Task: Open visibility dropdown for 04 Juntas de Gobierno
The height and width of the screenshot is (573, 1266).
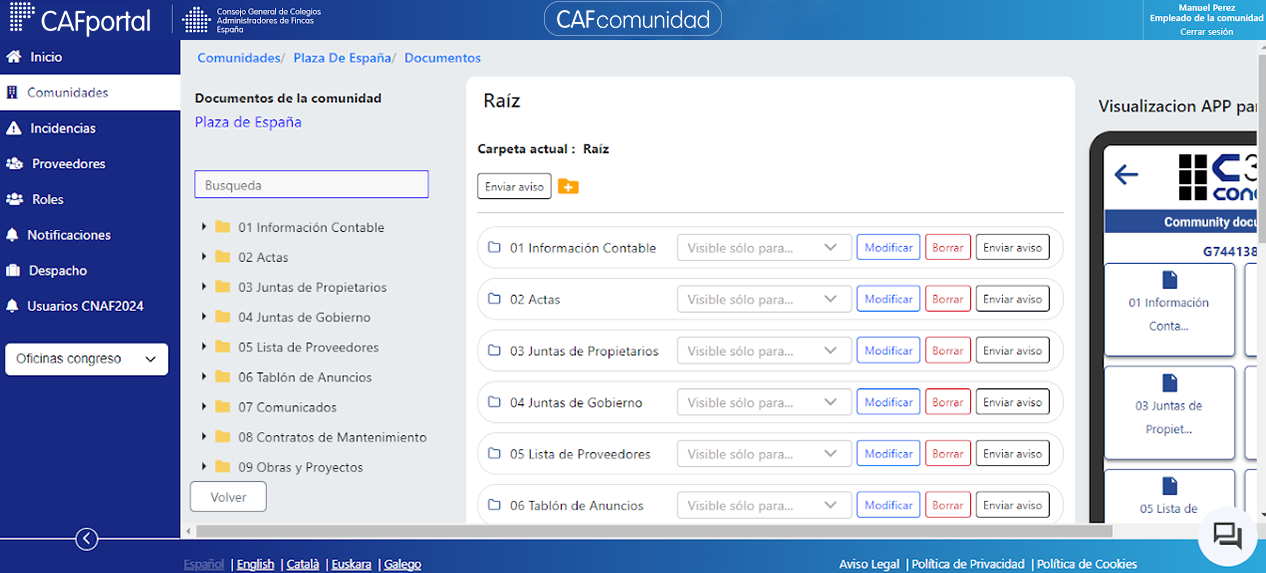Action: tap(764, 402)
